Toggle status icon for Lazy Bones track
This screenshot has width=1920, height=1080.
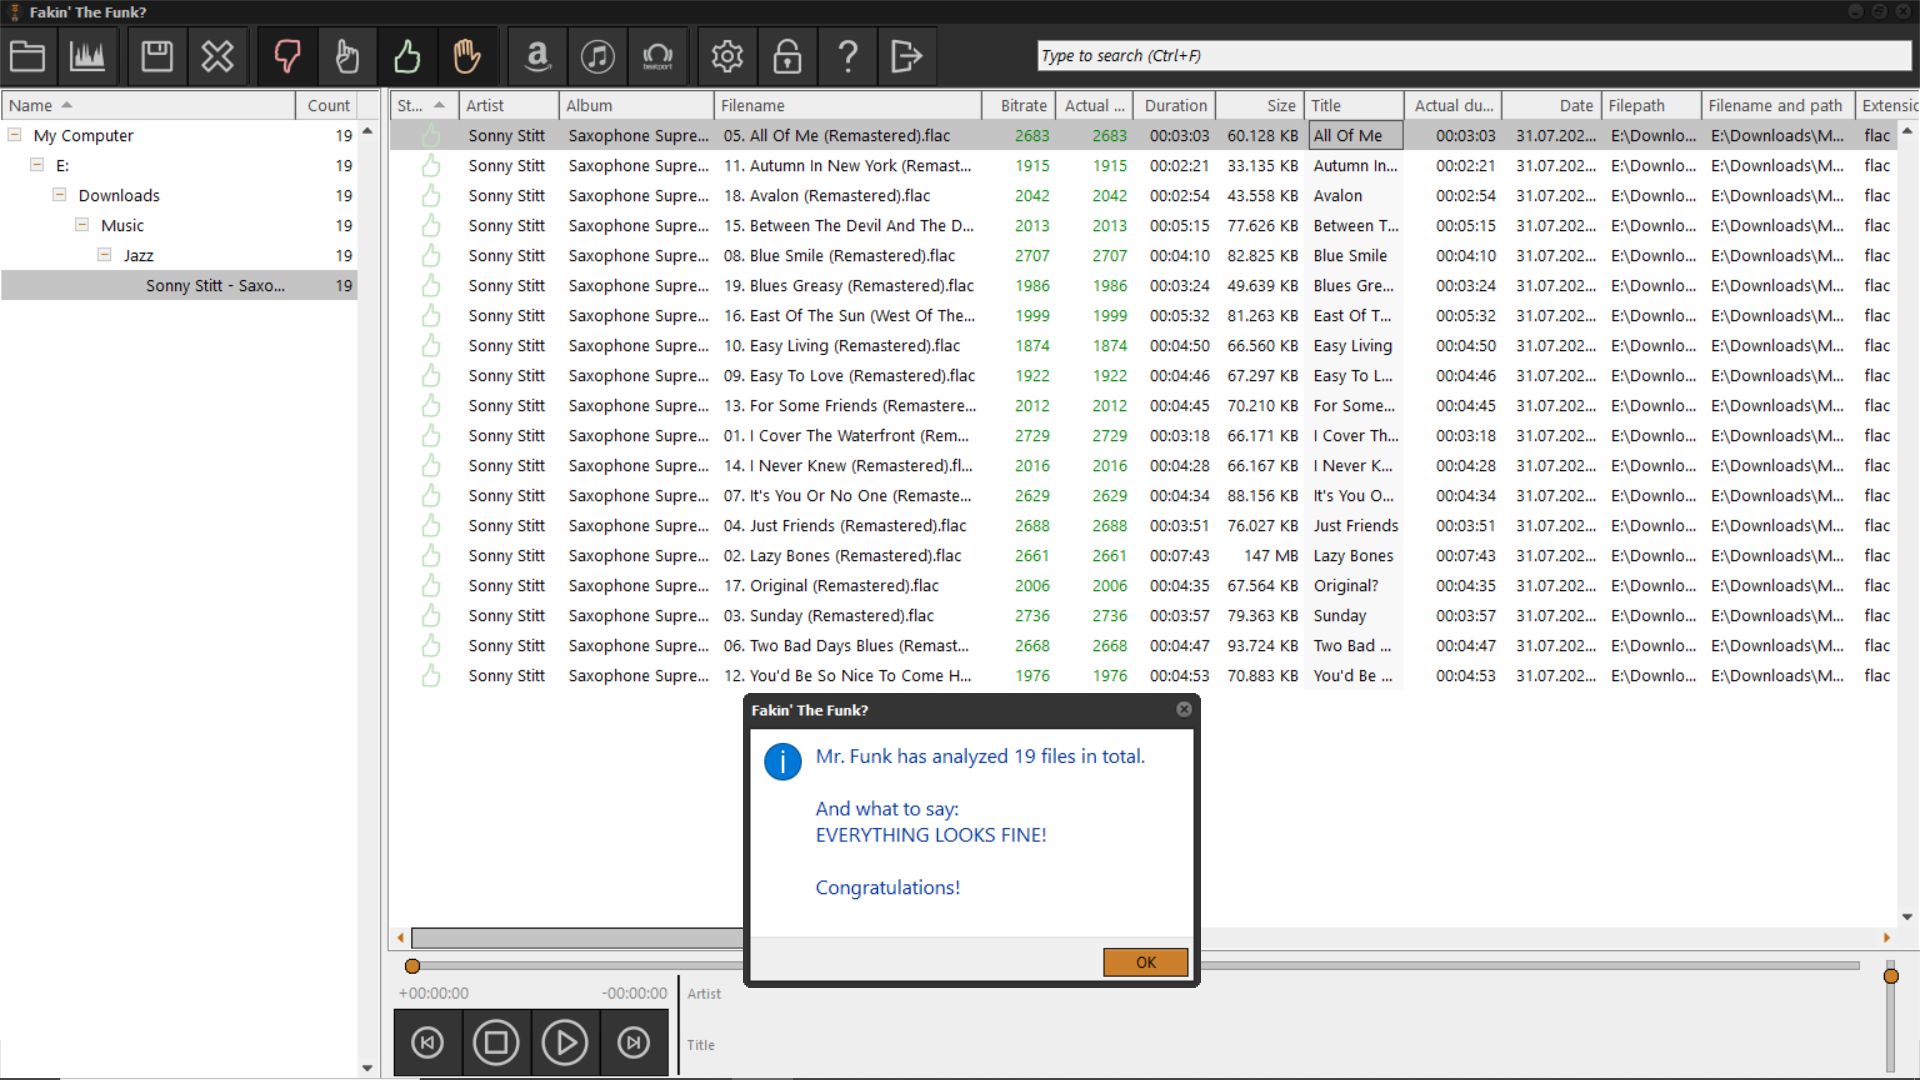(431, 556)
